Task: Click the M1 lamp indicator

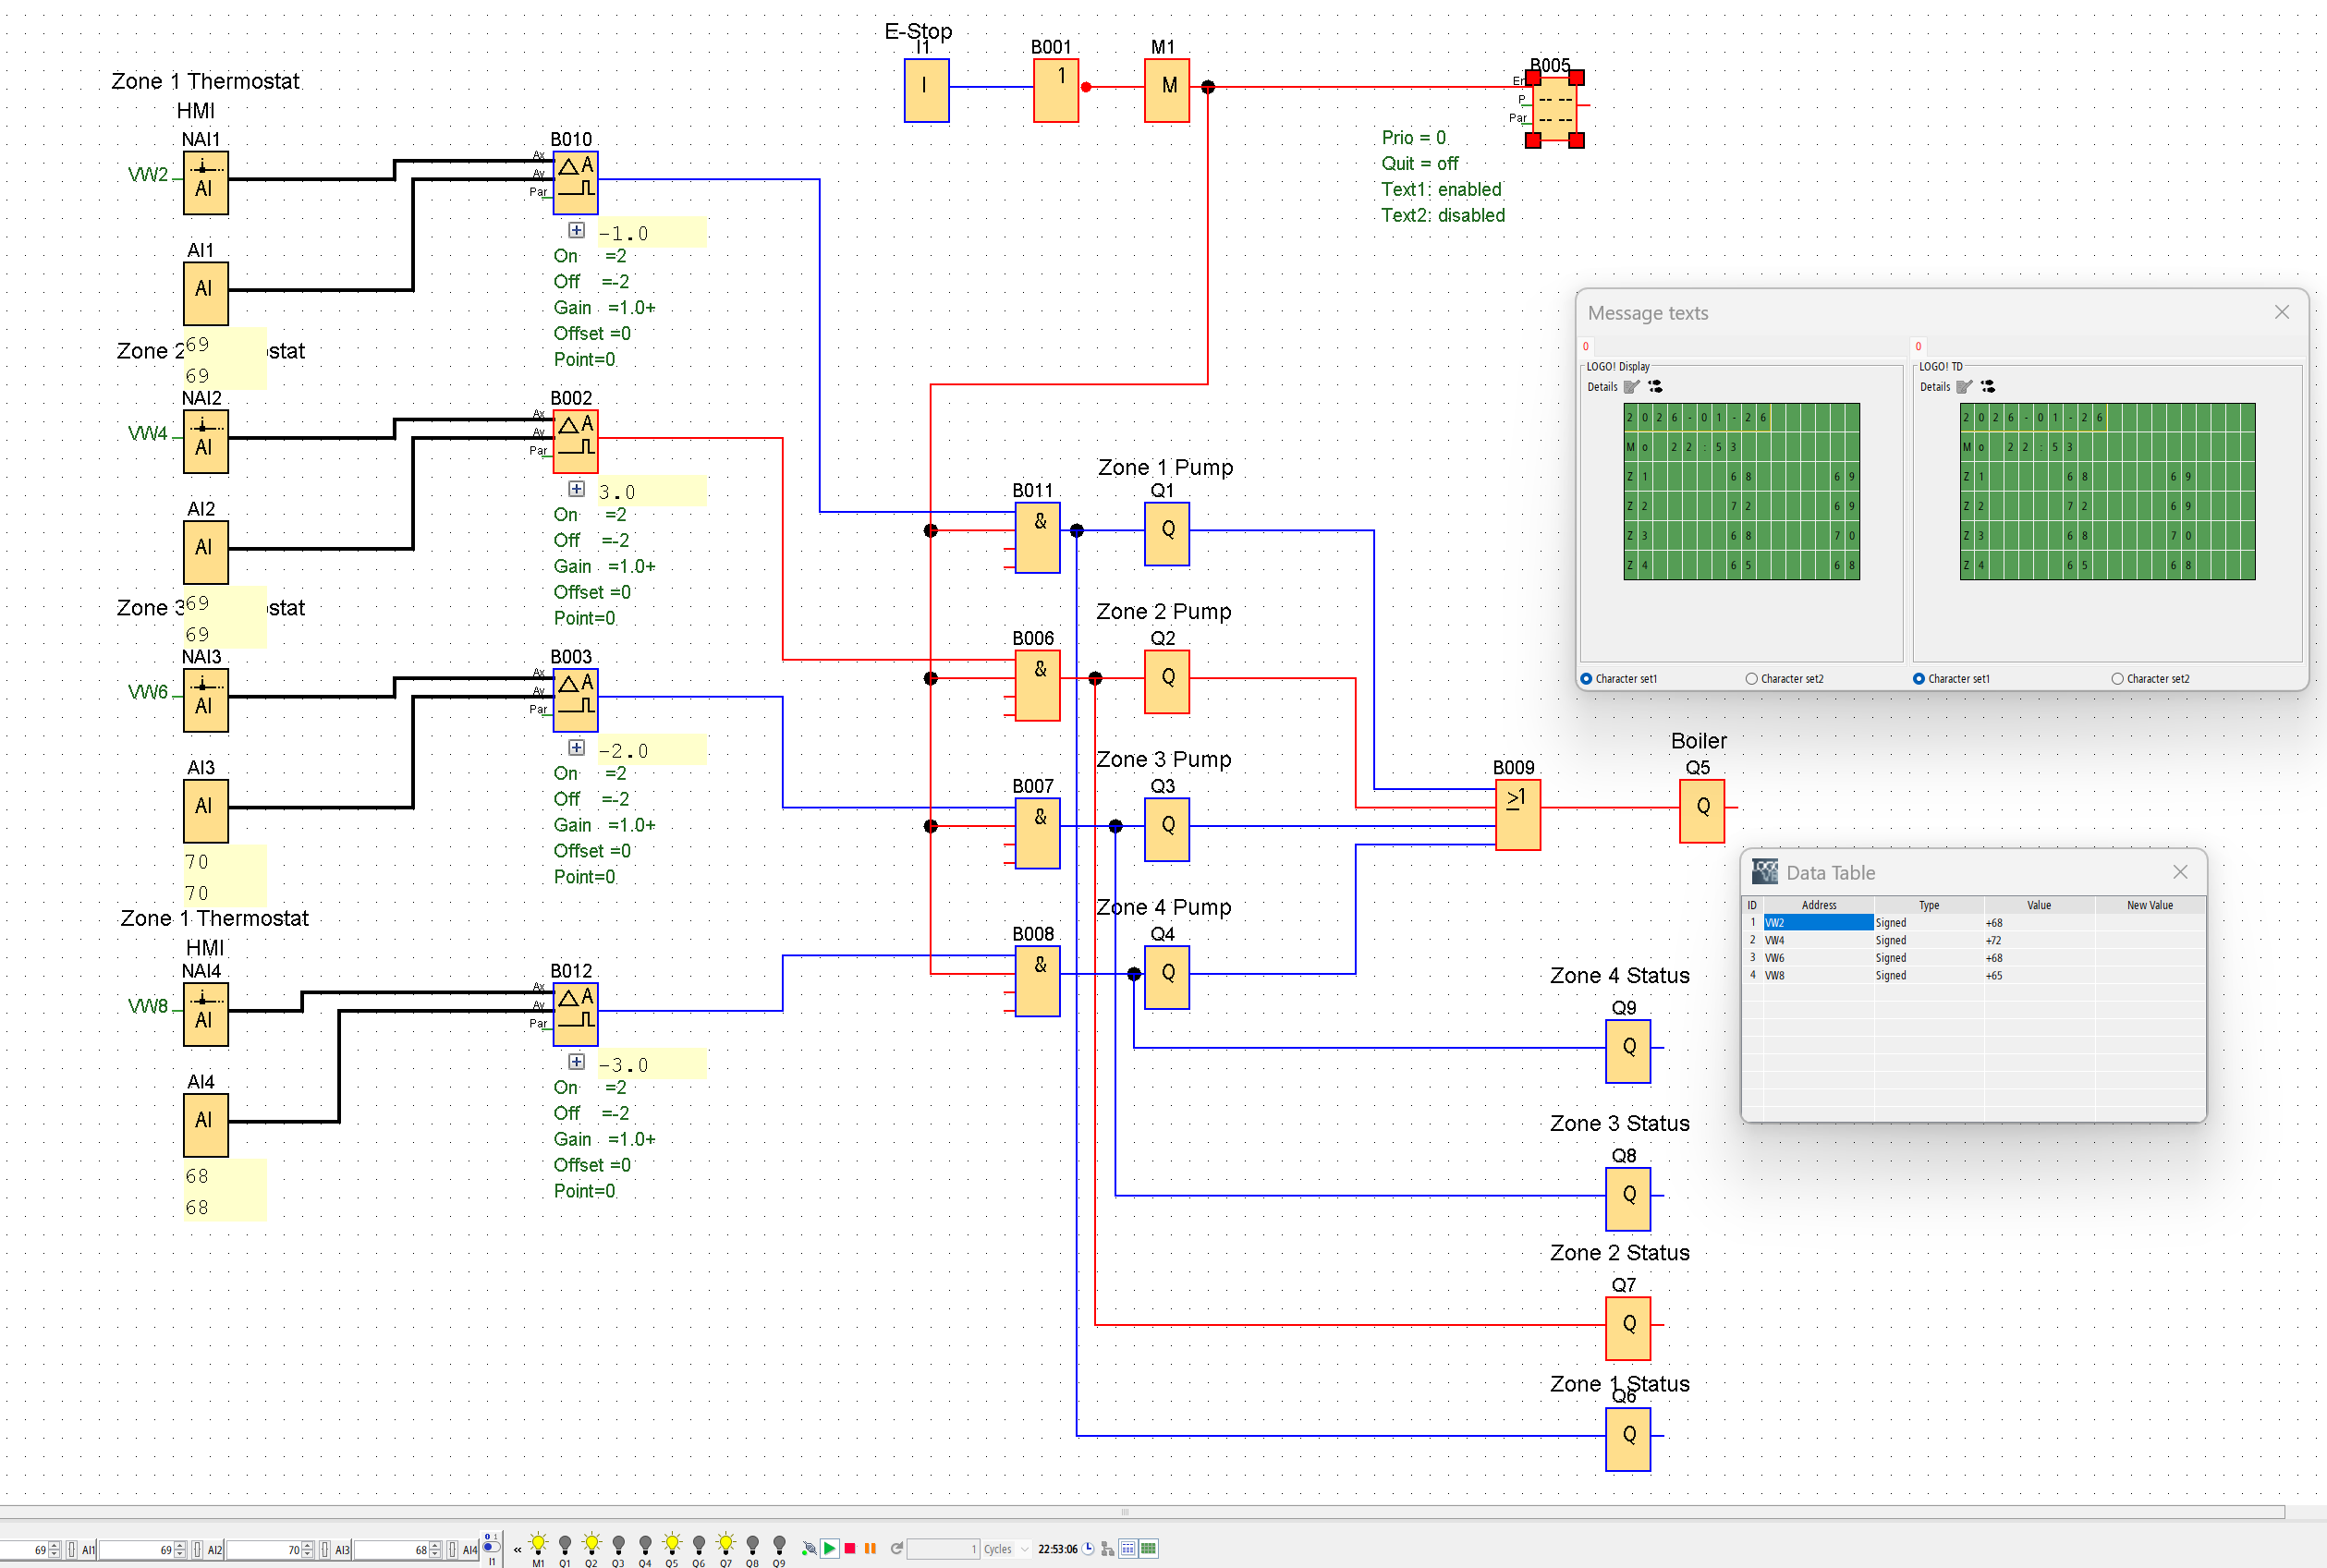Action: coord(538,1545)
